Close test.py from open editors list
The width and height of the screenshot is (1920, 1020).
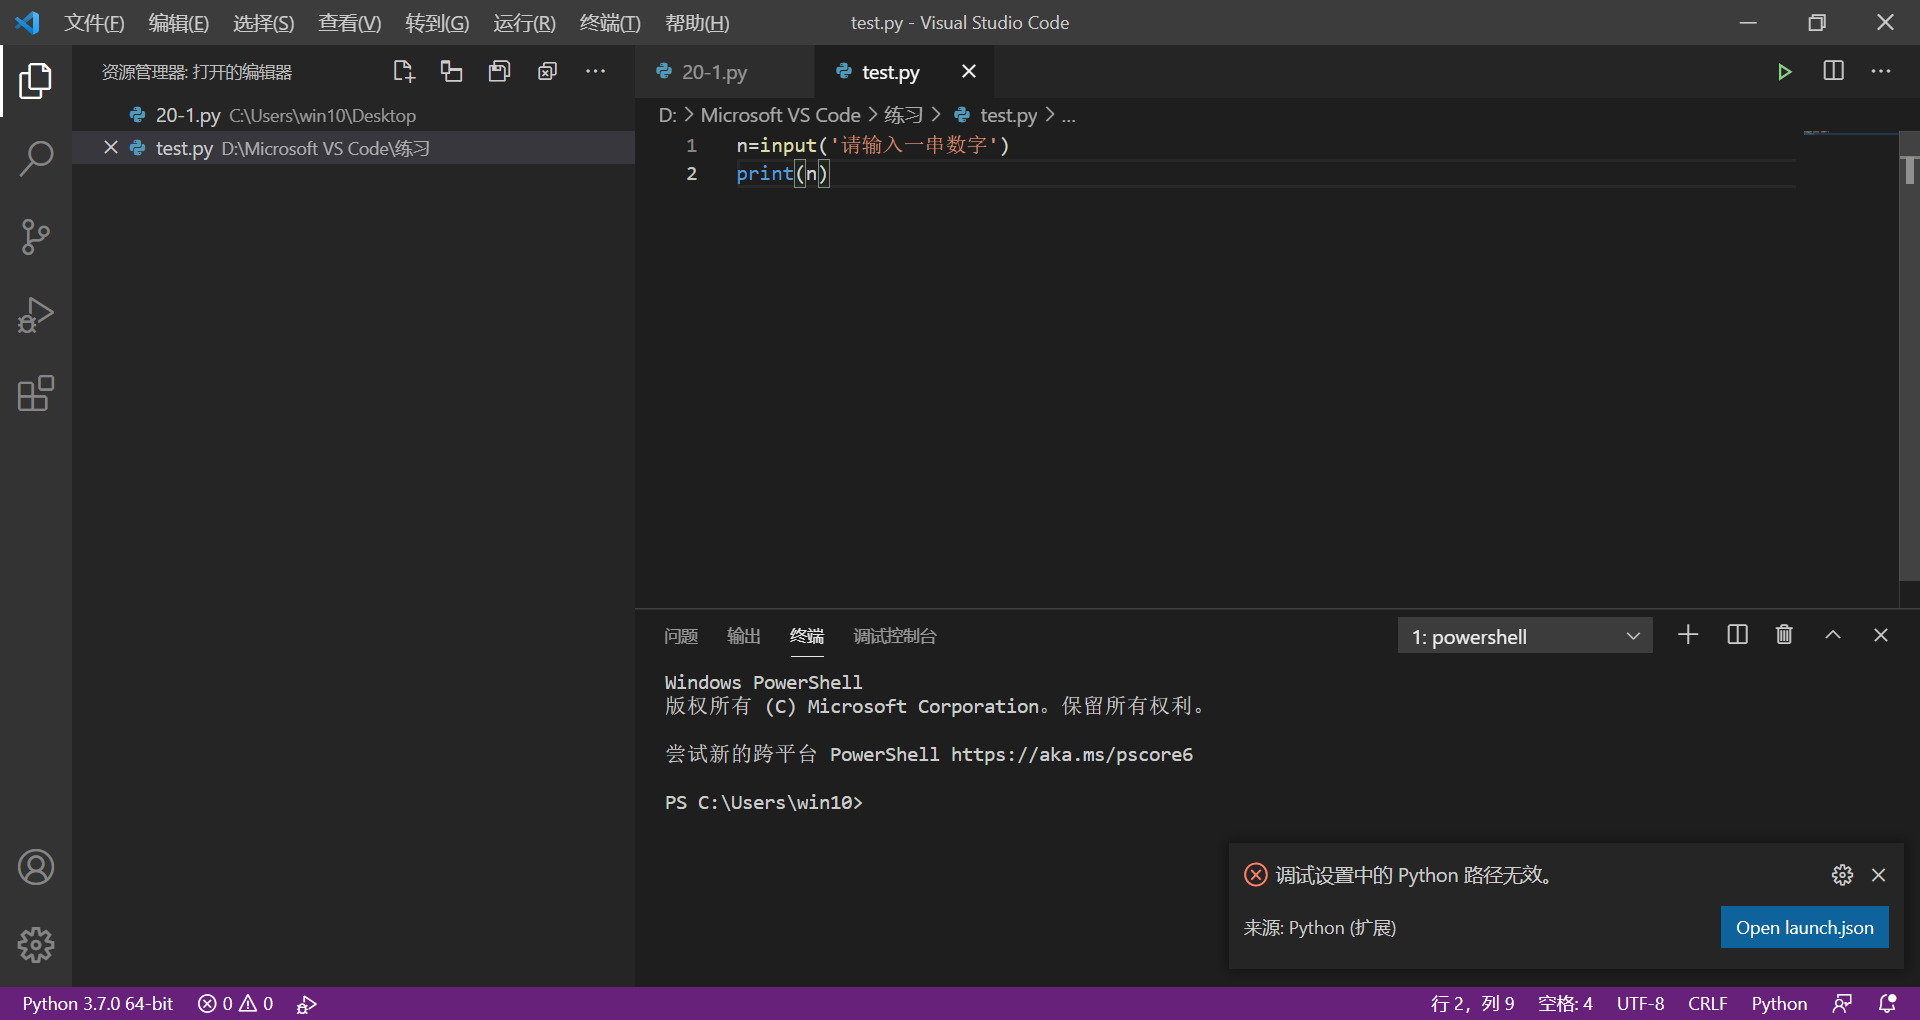pos(111,147)
